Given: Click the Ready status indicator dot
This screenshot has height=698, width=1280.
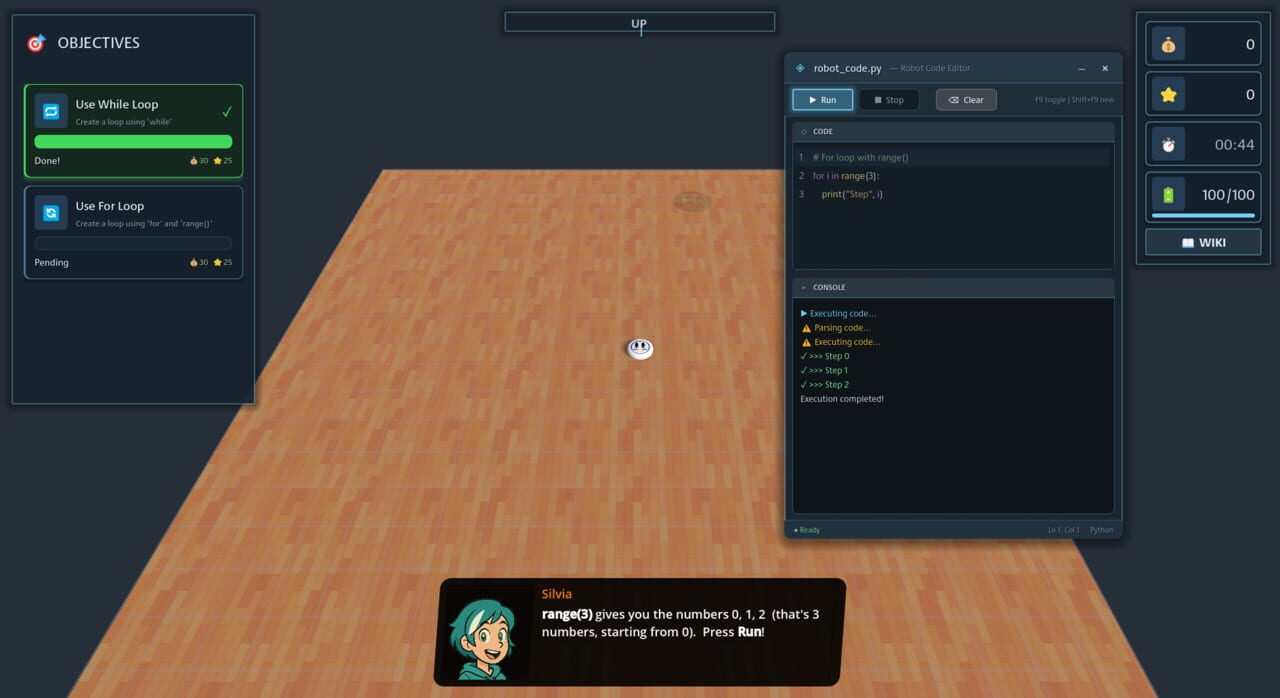Looking at the screenshot, I should click(797, 530).
